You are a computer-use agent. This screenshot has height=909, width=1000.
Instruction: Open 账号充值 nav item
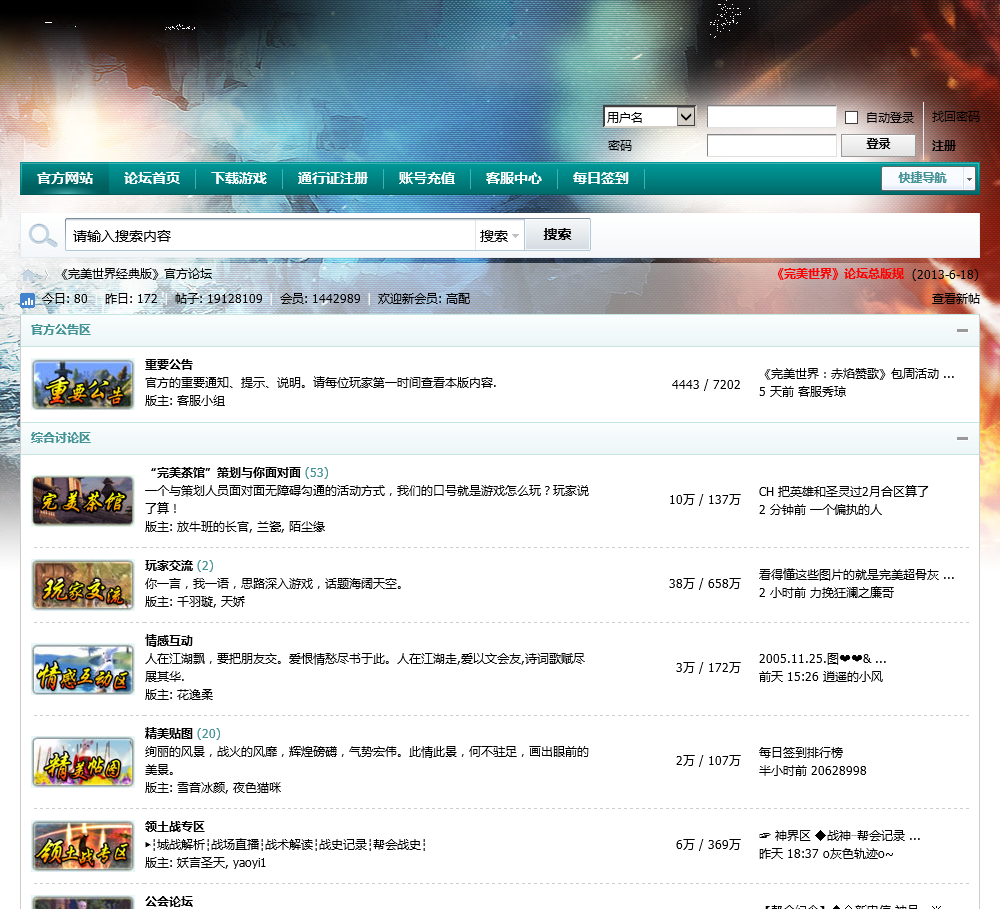pos(427,179)
